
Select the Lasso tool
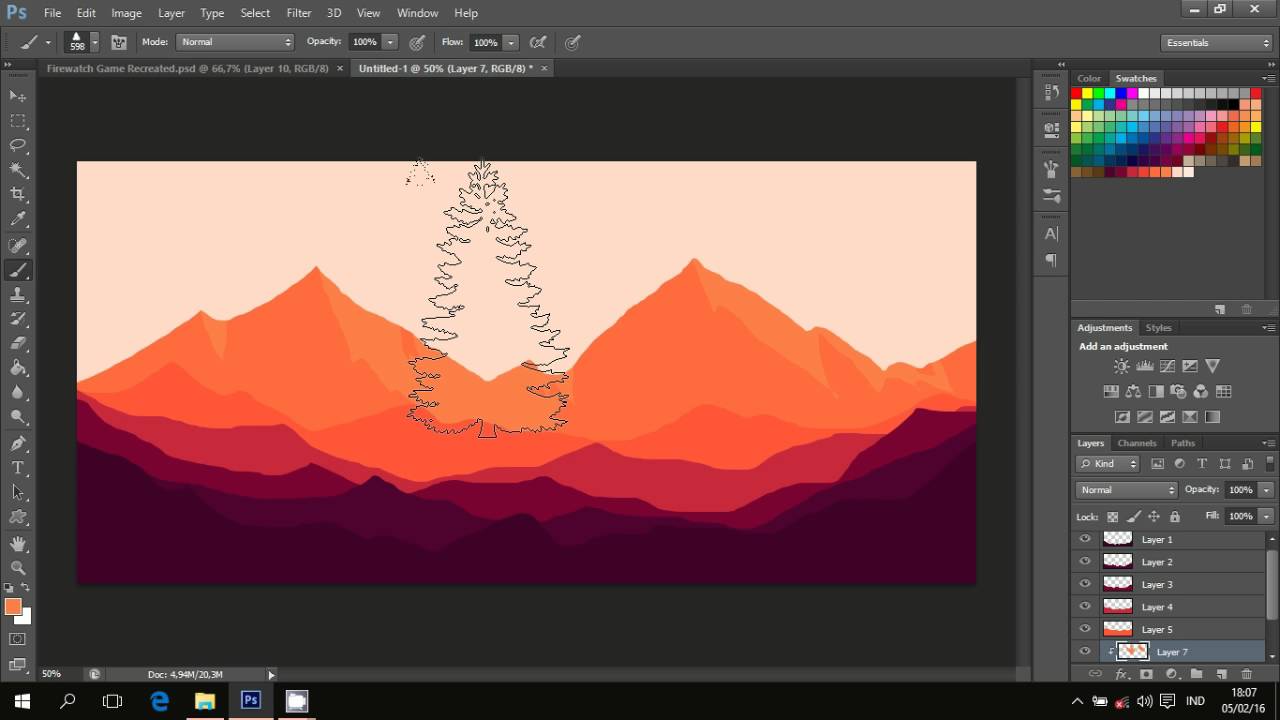coord(18,145)
